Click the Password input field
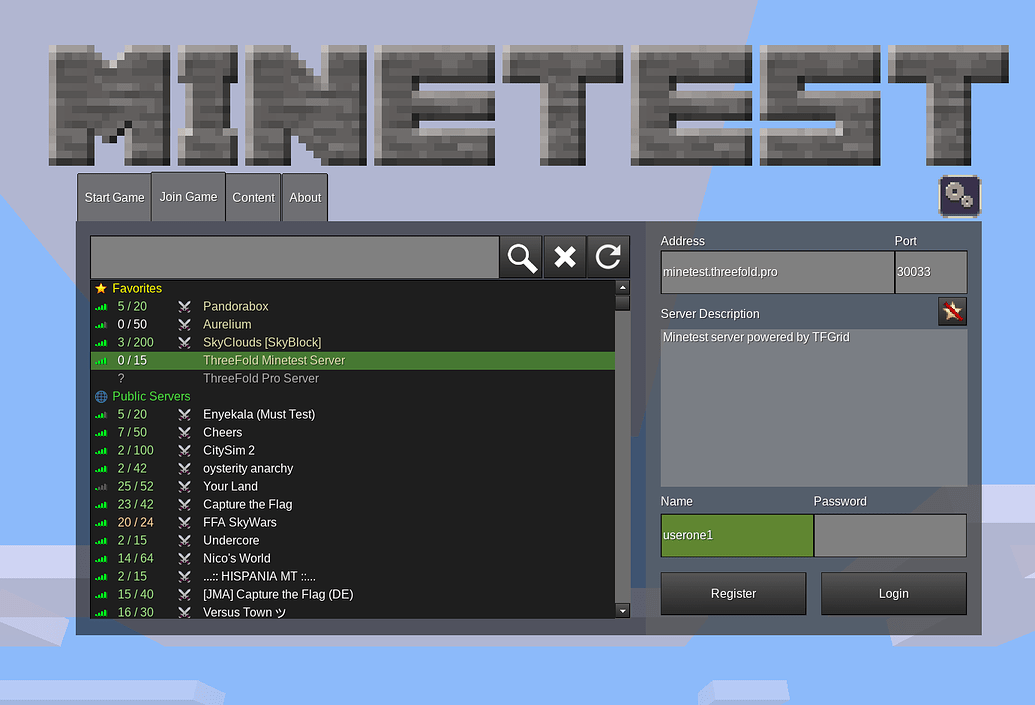1035x705 pixels. click(x=889, y=535)
